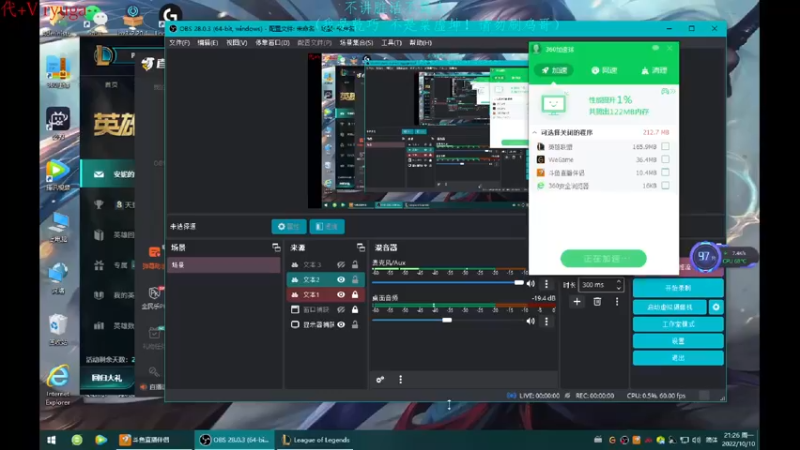Screen dimensions: 800x450
Task: Switch to 加速 tab in 360 popup
Action: pos(554,70)
